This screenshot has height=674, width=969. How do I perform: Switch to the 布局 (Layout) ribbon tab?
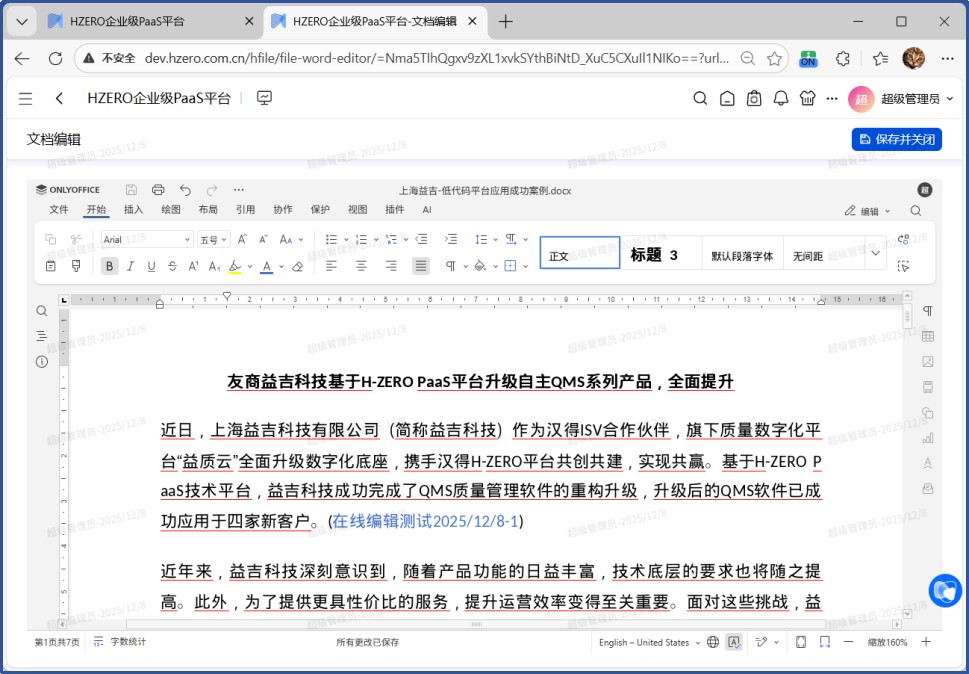tap(208, 210)
